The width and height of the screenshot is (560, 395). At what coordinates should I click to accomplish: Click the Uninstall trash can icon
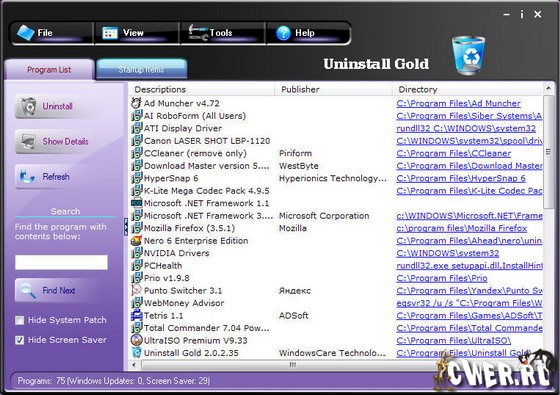[29, 106]
